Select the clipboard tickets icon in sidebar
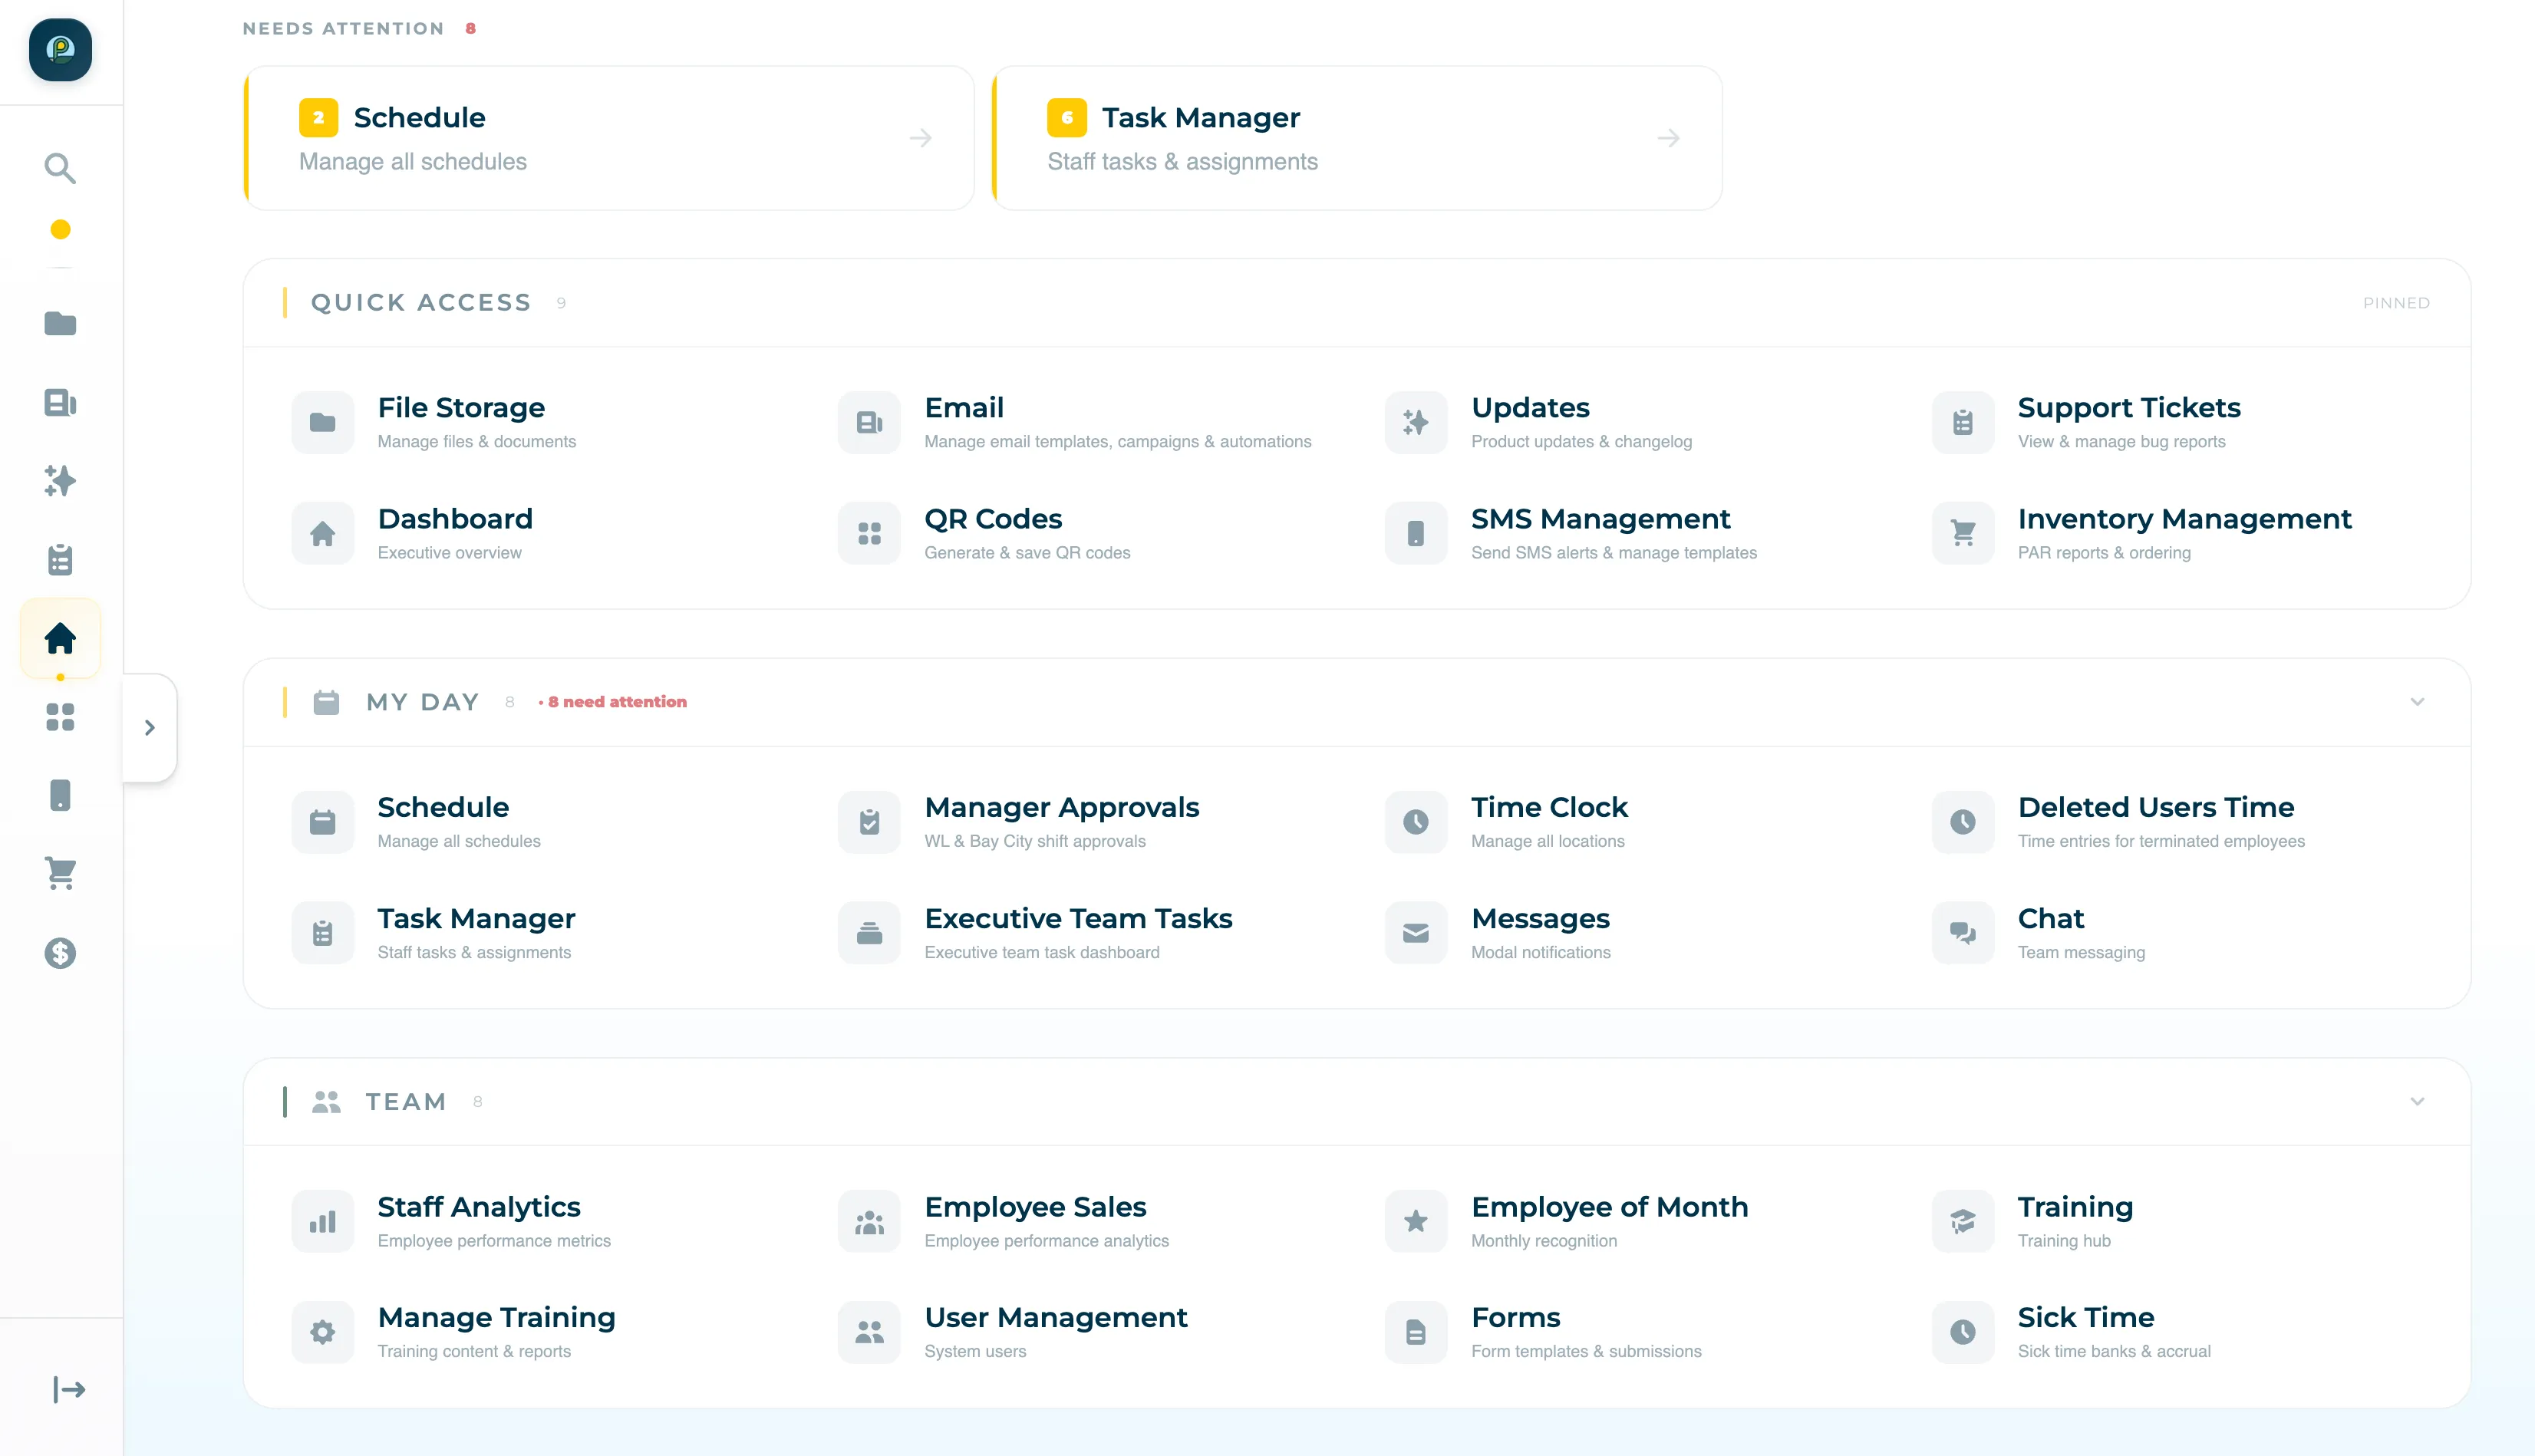 tap(60, 560)
